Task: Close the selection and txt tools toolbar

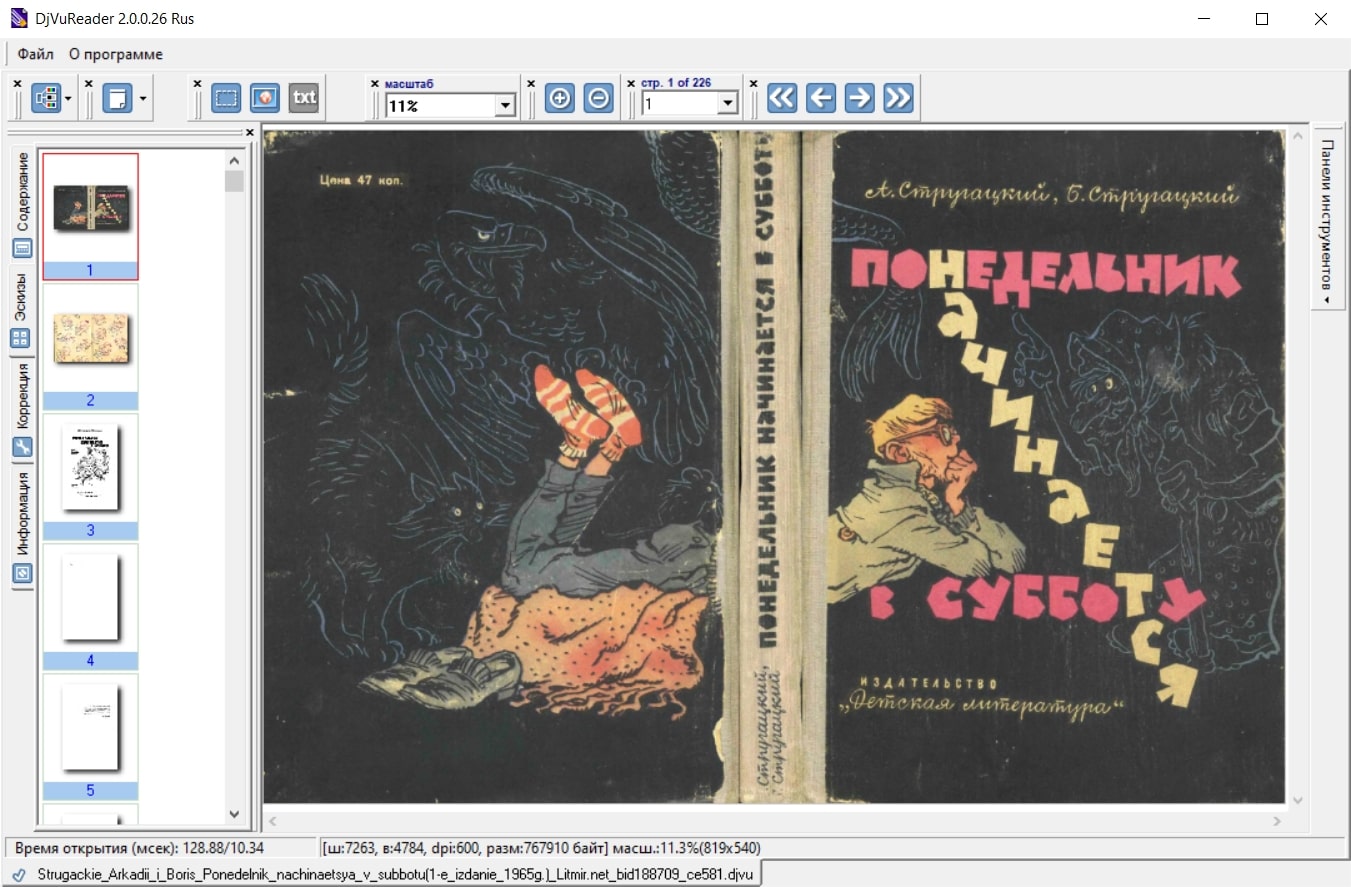Action: point(197,84)
